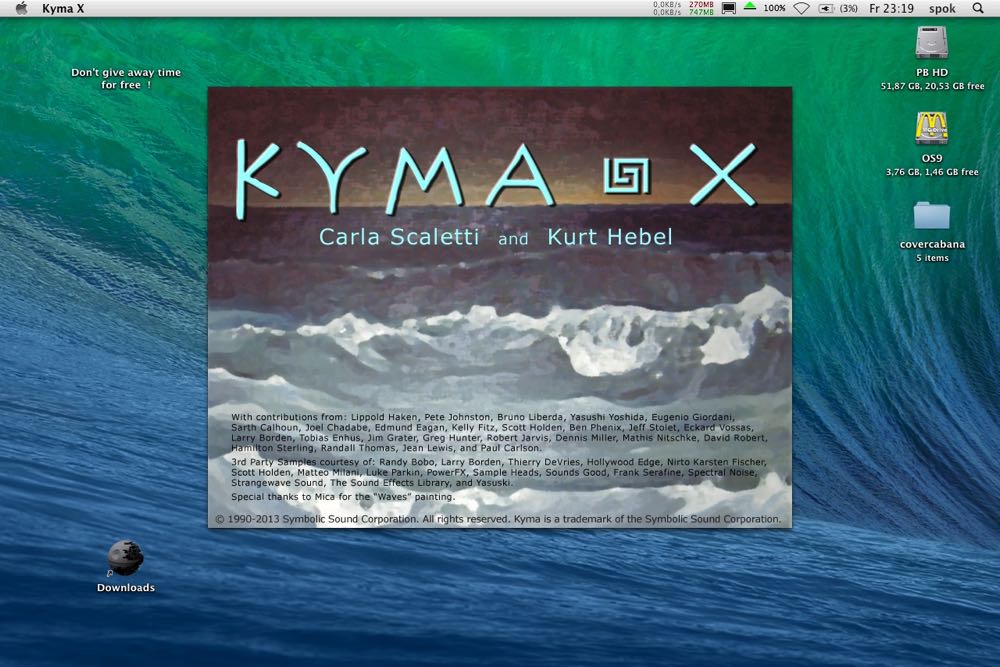Click the green eject arrow icon

point(750,7)
